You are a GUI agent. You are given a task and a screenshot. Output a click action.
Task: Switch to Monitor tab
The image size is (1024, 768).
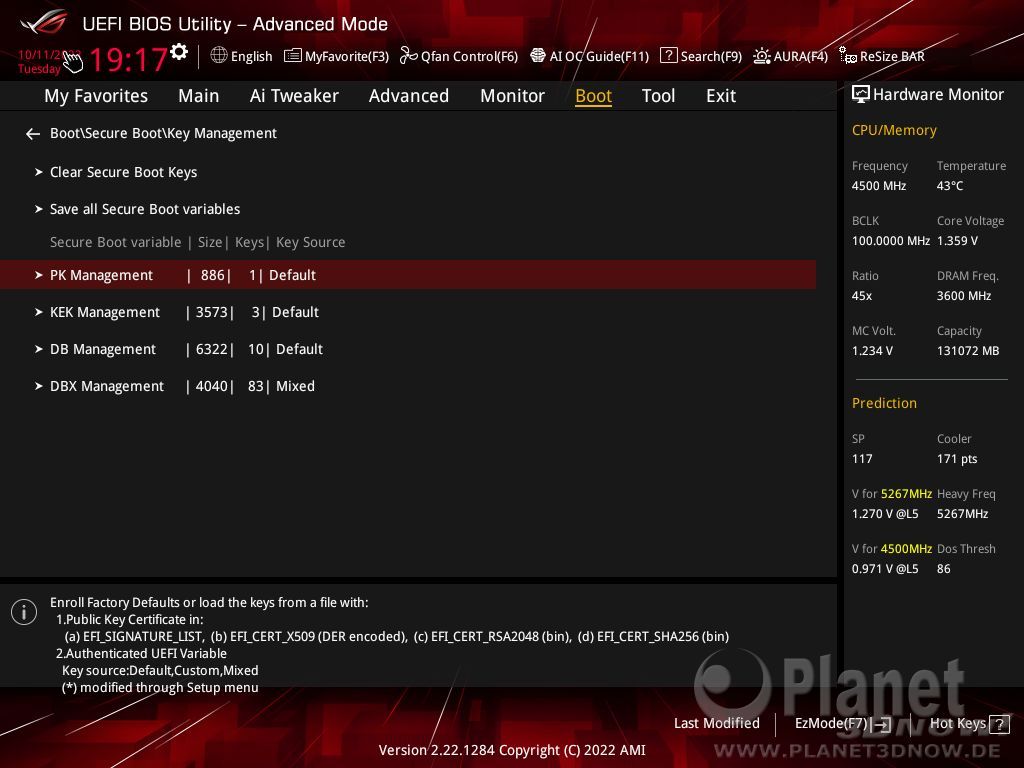[512, 96]
